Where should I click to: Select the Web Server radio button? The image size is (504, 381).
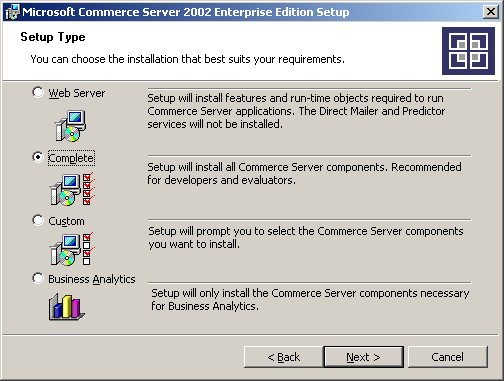38,92
